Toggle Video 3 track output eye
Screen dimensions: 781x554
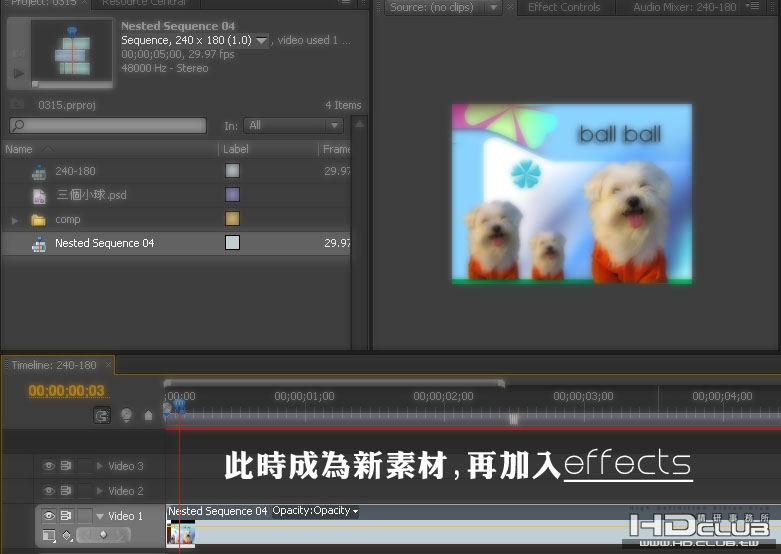click(x=49, y=466)
